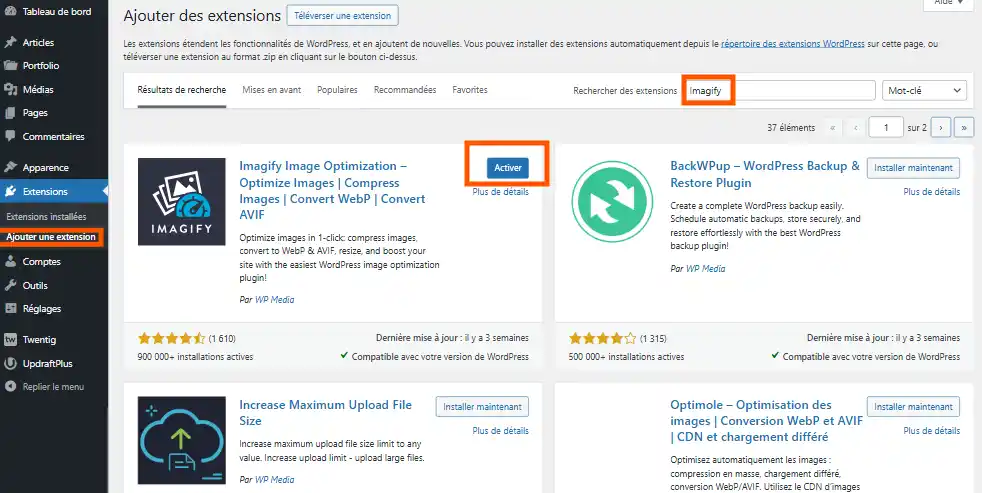Install Optimole with Installer maintenant

[913, 407]
